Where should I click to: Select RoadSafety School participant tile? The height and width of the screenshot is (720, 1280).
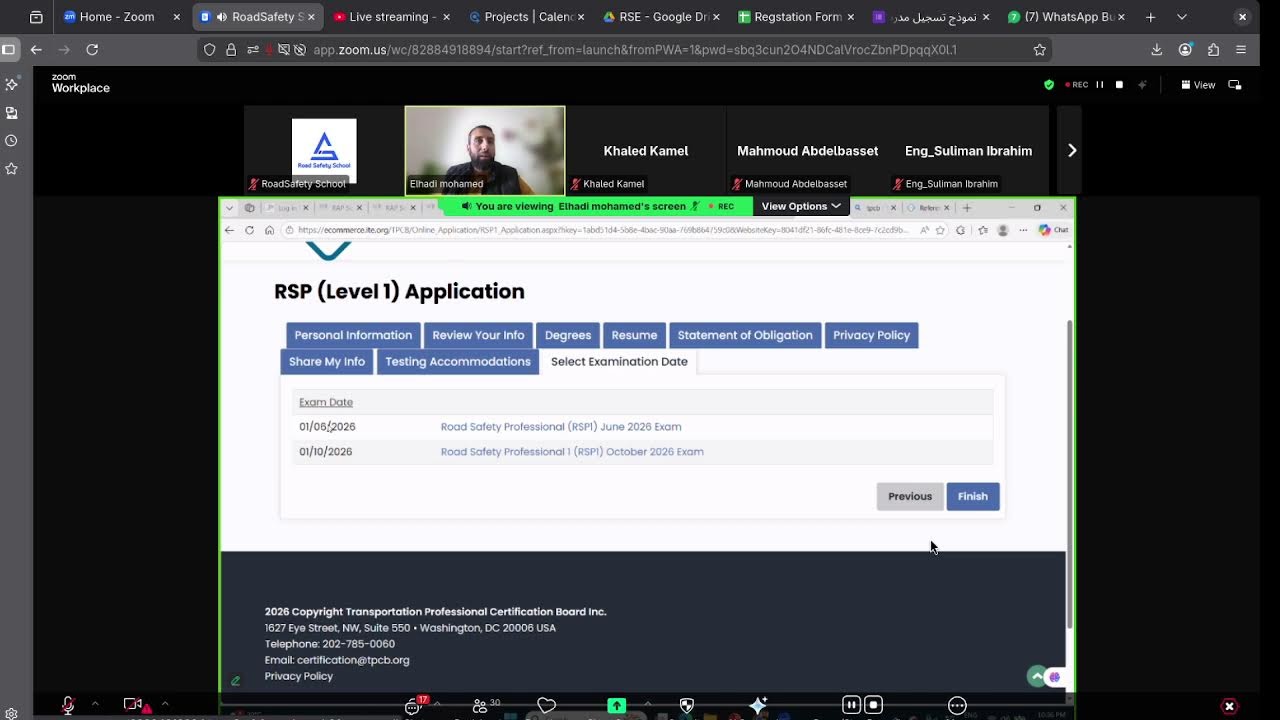(x=324, y=150)
